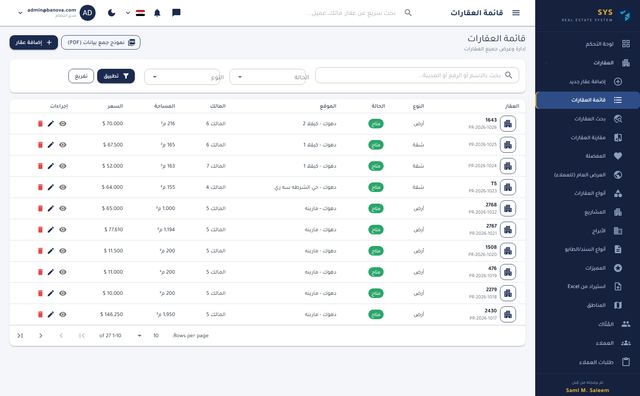Apply filters with the funnel button

click(x=116, y=76)
